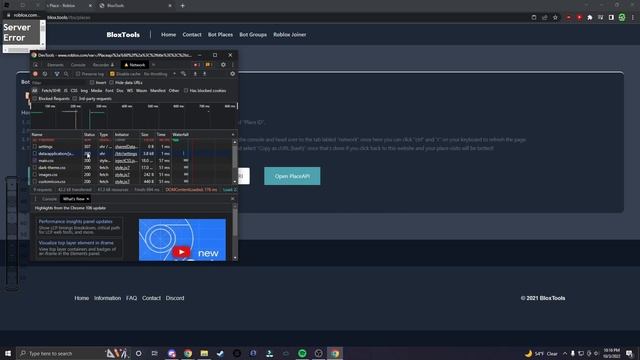Filter requests by CSS type
640x360 pixels.
pyautogui.click(x=74, y=90)
